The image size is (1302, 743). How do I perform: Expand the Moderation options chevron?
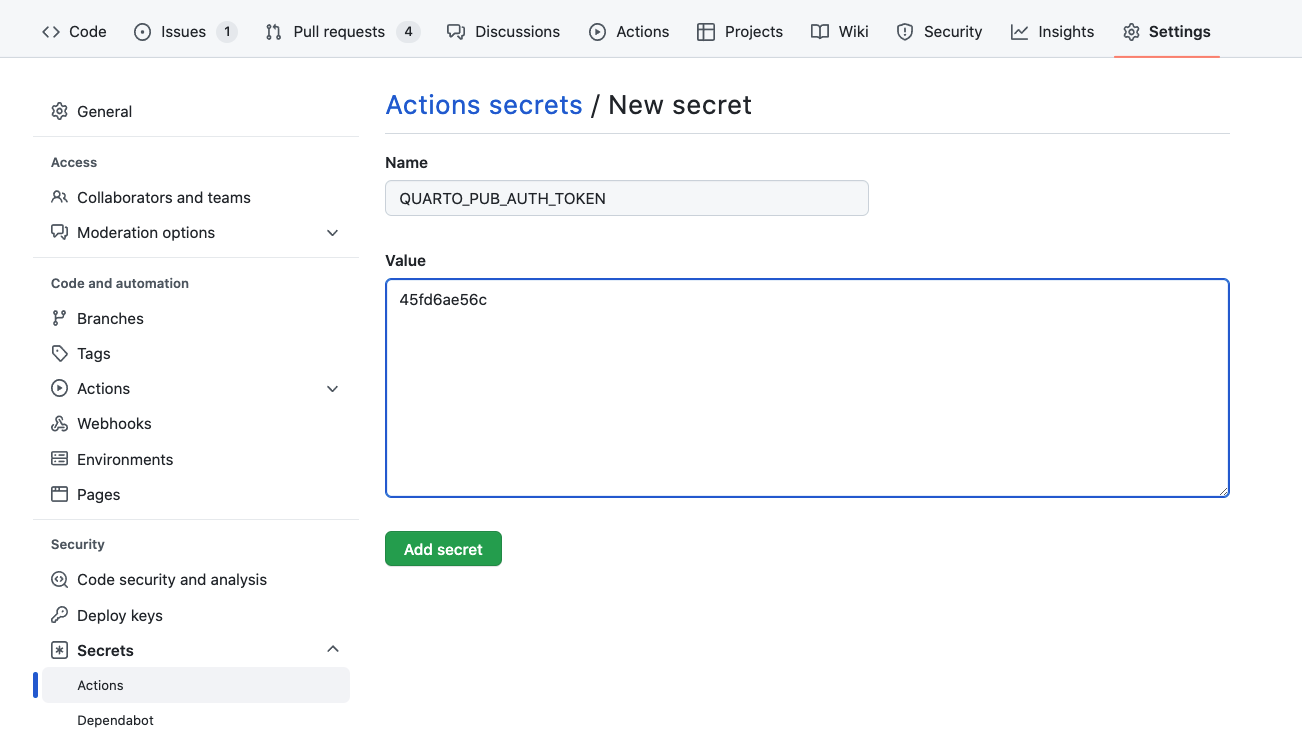coord(333,233)
